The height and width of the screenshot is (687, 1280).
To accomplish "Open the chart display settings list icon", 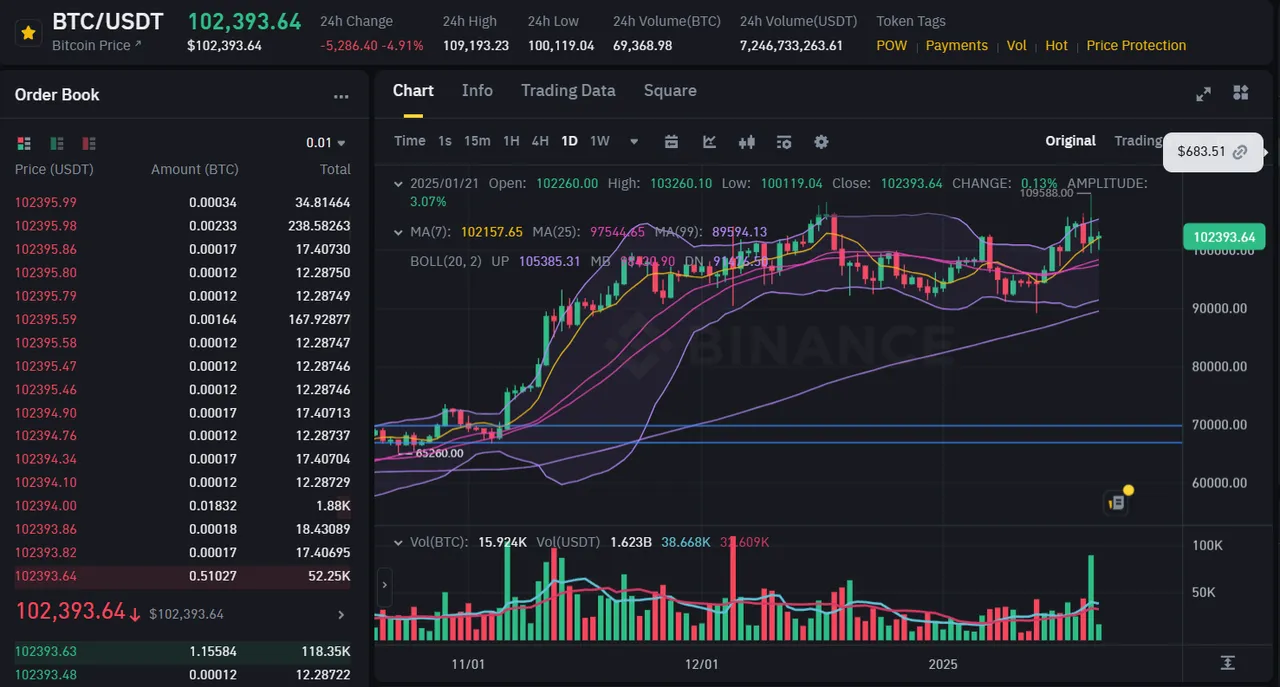I will [x=784, y=142].
